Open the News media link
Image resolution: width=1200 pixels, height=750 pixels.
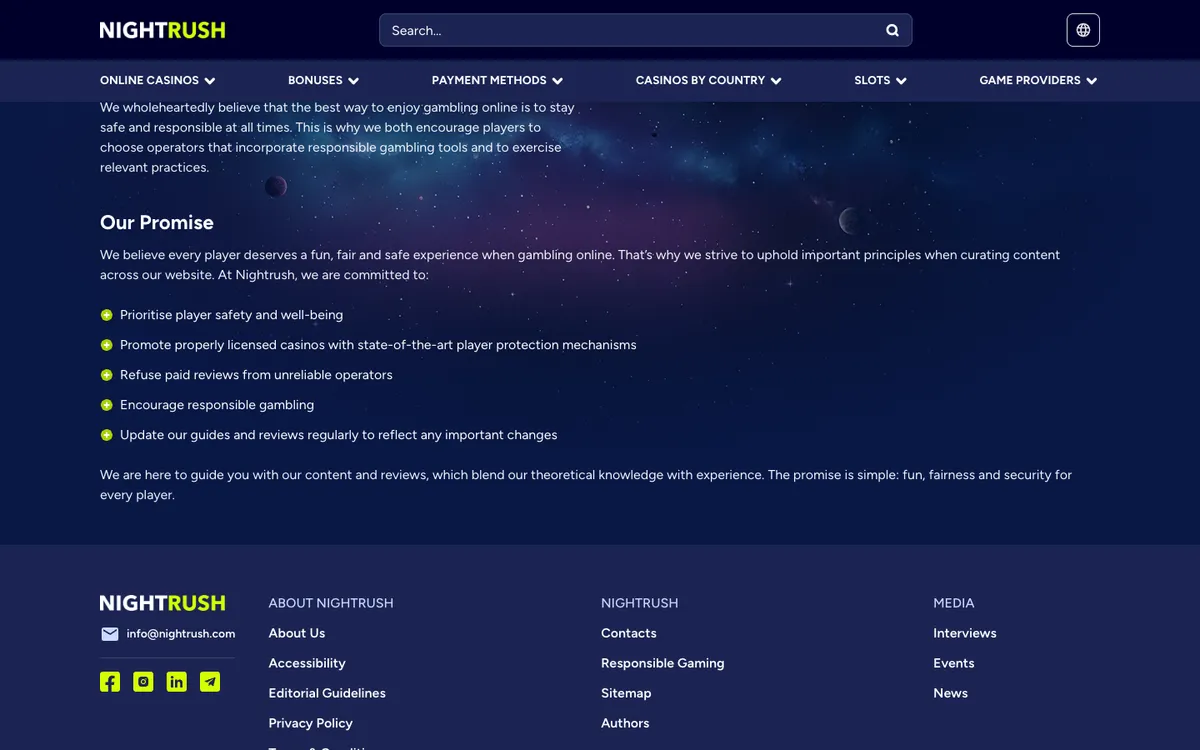click(x=950, y=693)
